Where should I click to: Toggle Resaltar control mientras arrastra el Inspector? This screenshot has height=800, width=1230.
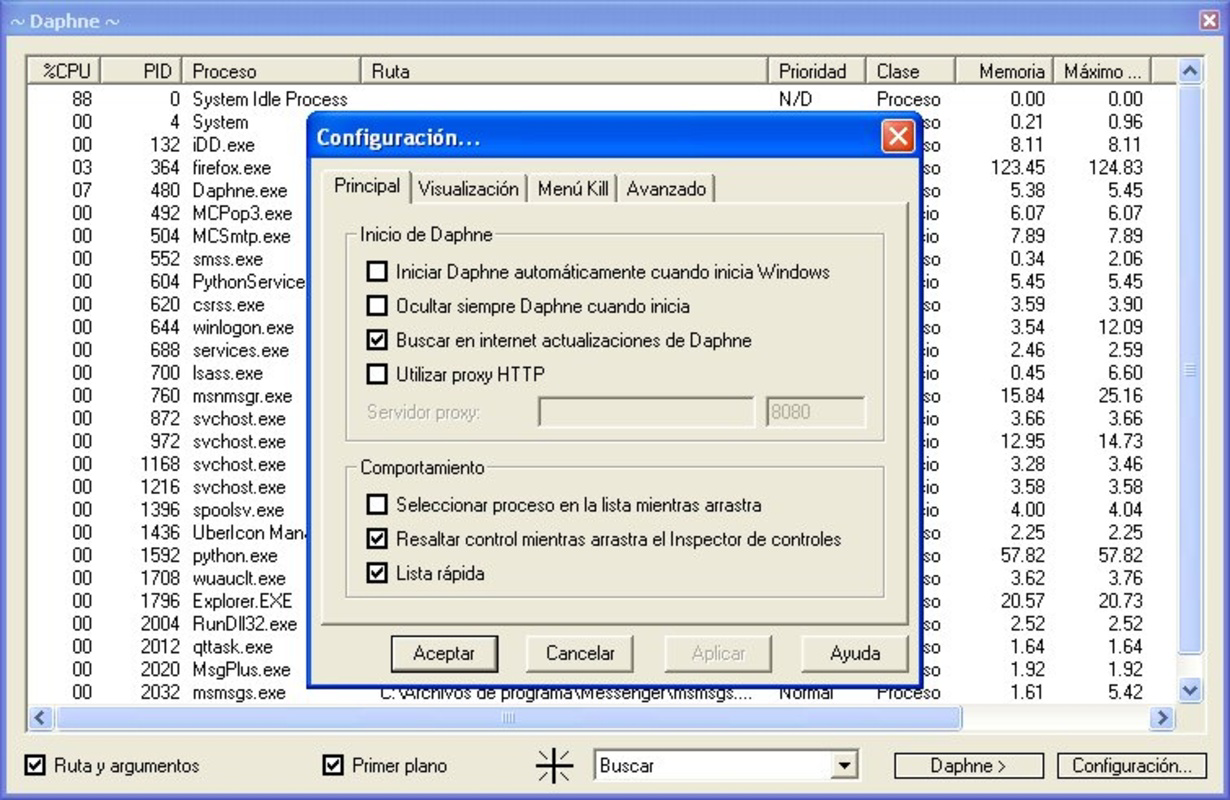pos(376,539)
